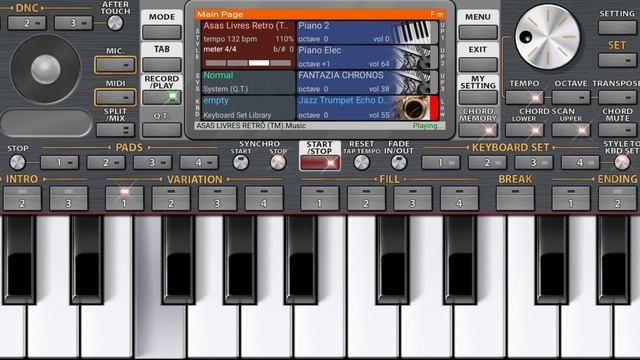Click the trumpet thumbnail image

414,108
